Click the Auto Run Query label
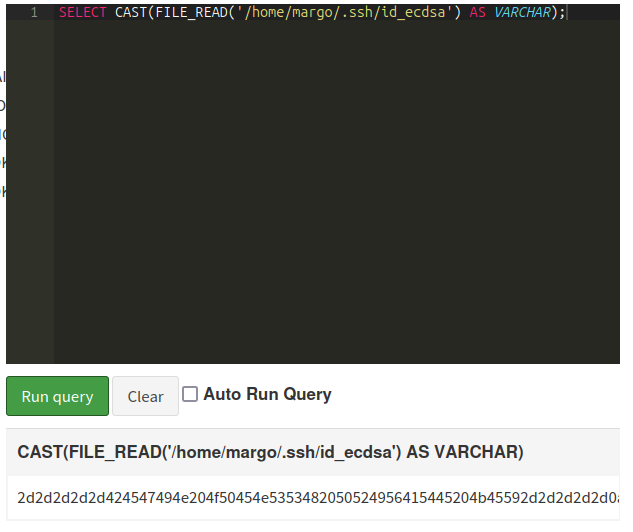This screenshot has width=633, height=532. 267,394
